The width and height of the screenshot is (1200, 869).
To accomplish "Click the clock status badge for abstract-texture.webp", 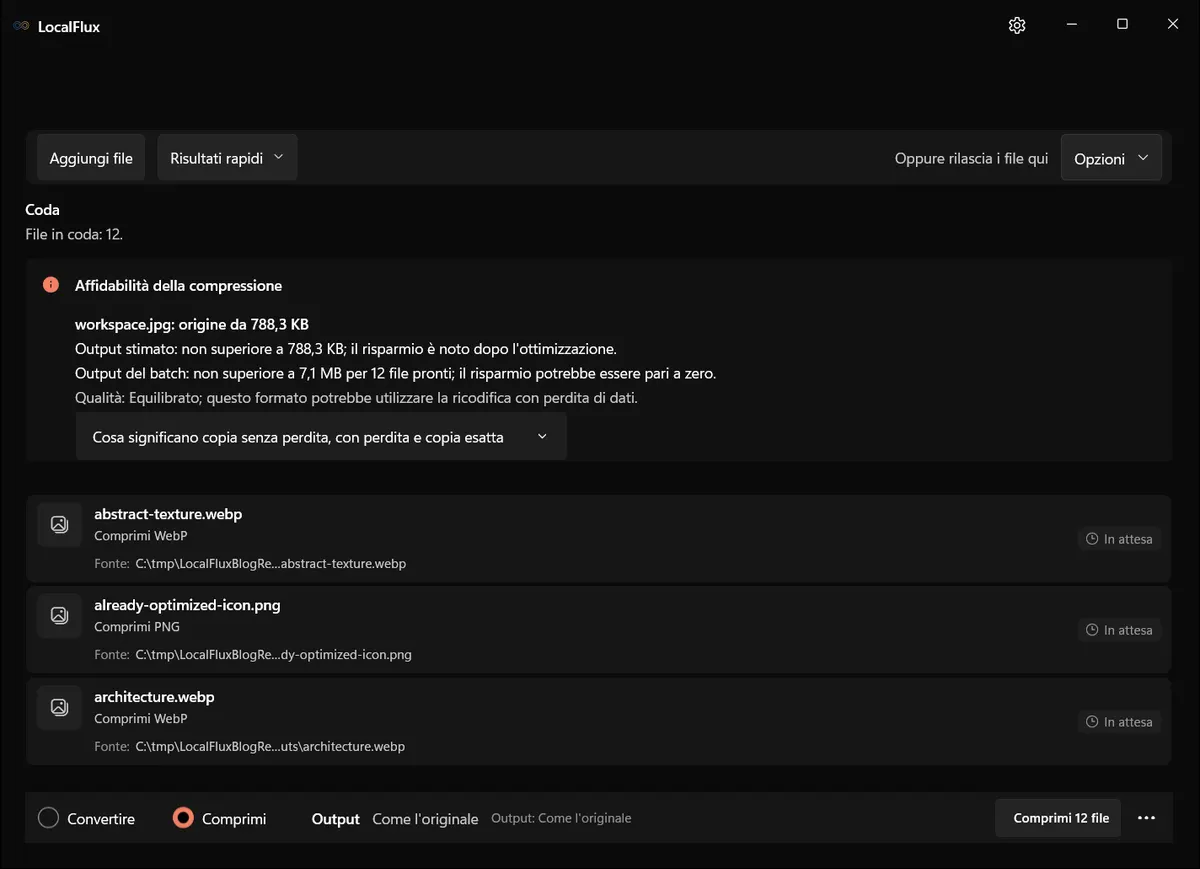I will [1119, 539].
